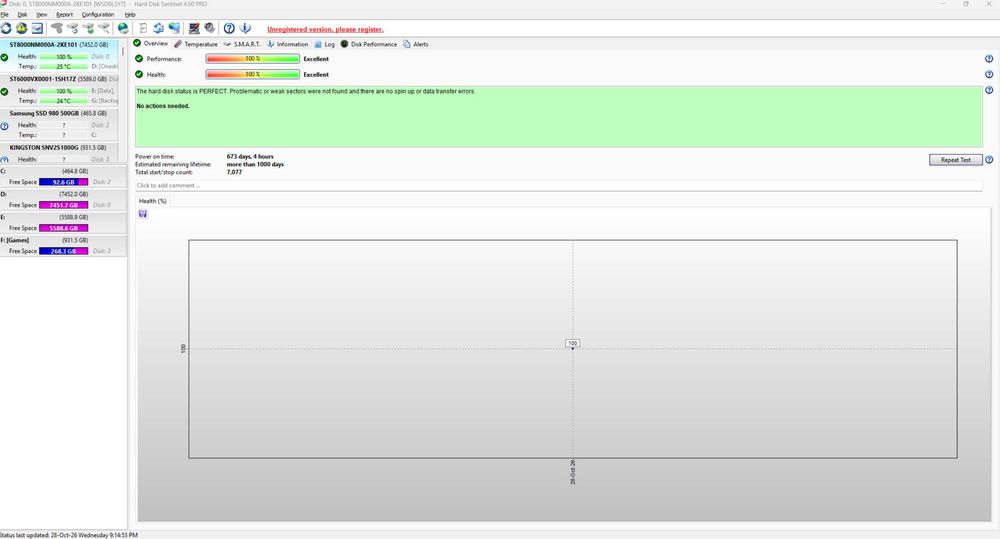1000x539 pixels.
Task: Open help with the blue question mark toolbar icon
Action: coord(229,28)
